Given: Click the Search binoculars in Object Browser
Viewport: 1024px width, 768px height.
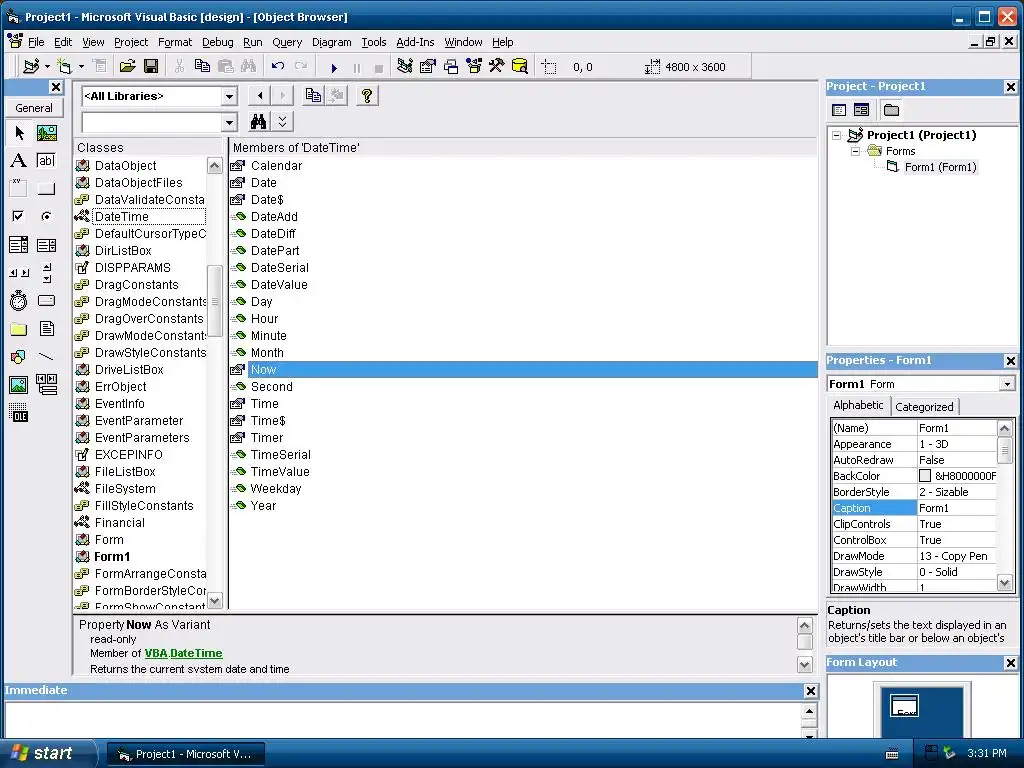Looking at the screenshot, I should (259, 121).
